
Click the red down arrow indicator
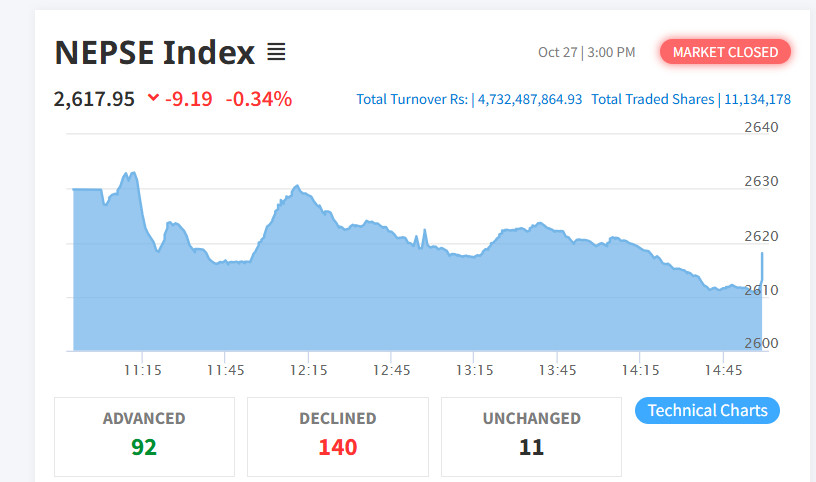pos(153,98)
